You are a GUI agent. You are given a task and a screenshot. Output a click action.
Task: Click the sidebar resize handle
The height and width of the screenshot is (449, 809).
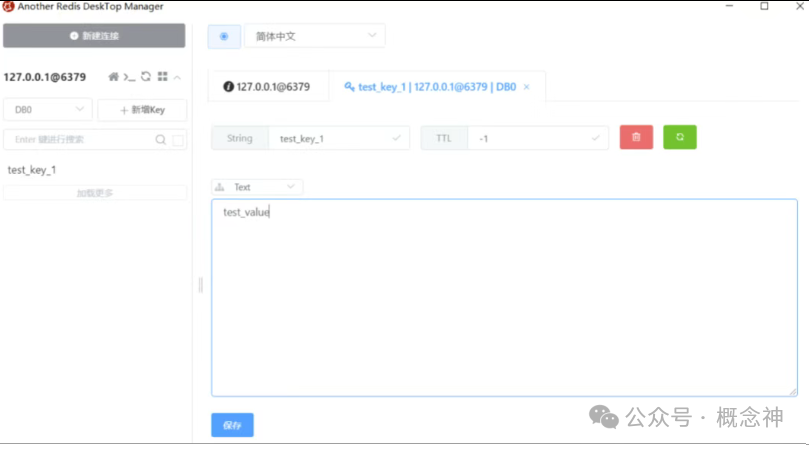[x=201, y=285]
